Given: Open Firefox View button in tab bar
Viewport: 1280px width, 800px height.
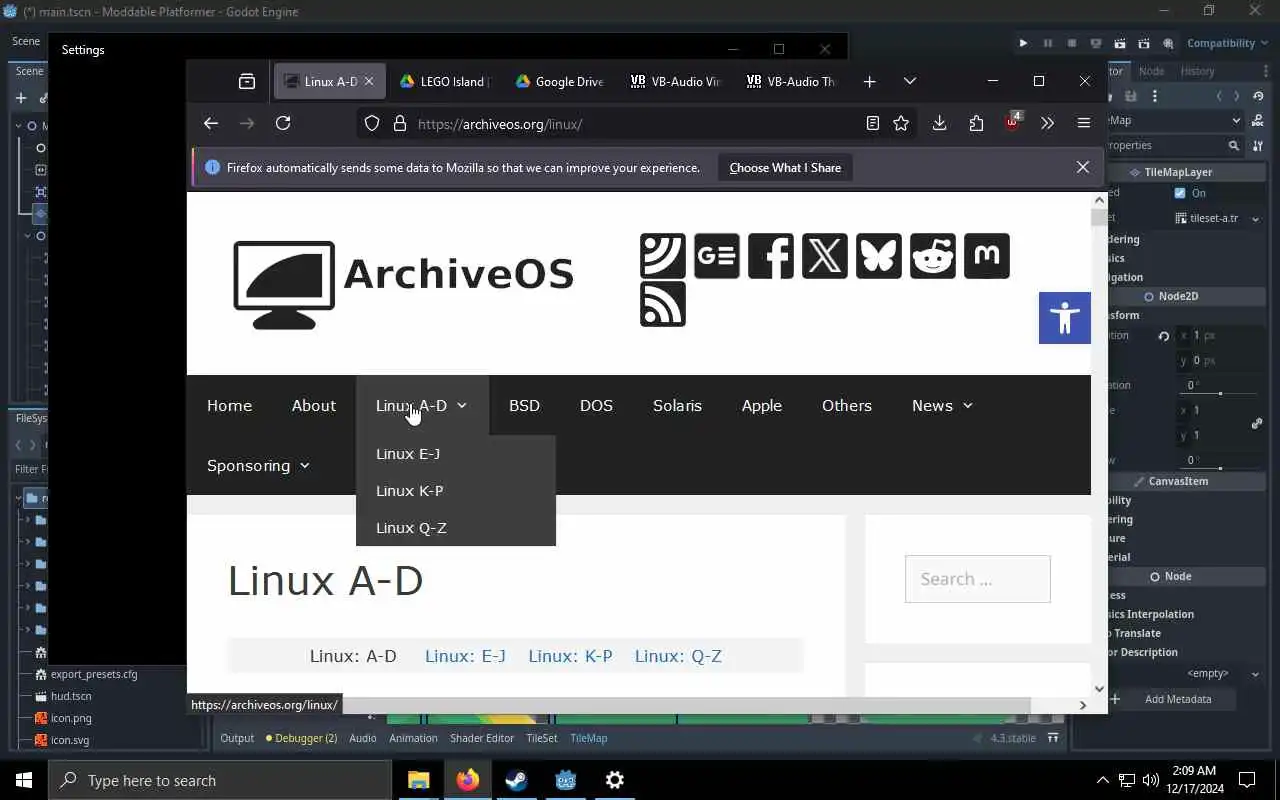Looking at the screenshot, I should pos(247,81).
